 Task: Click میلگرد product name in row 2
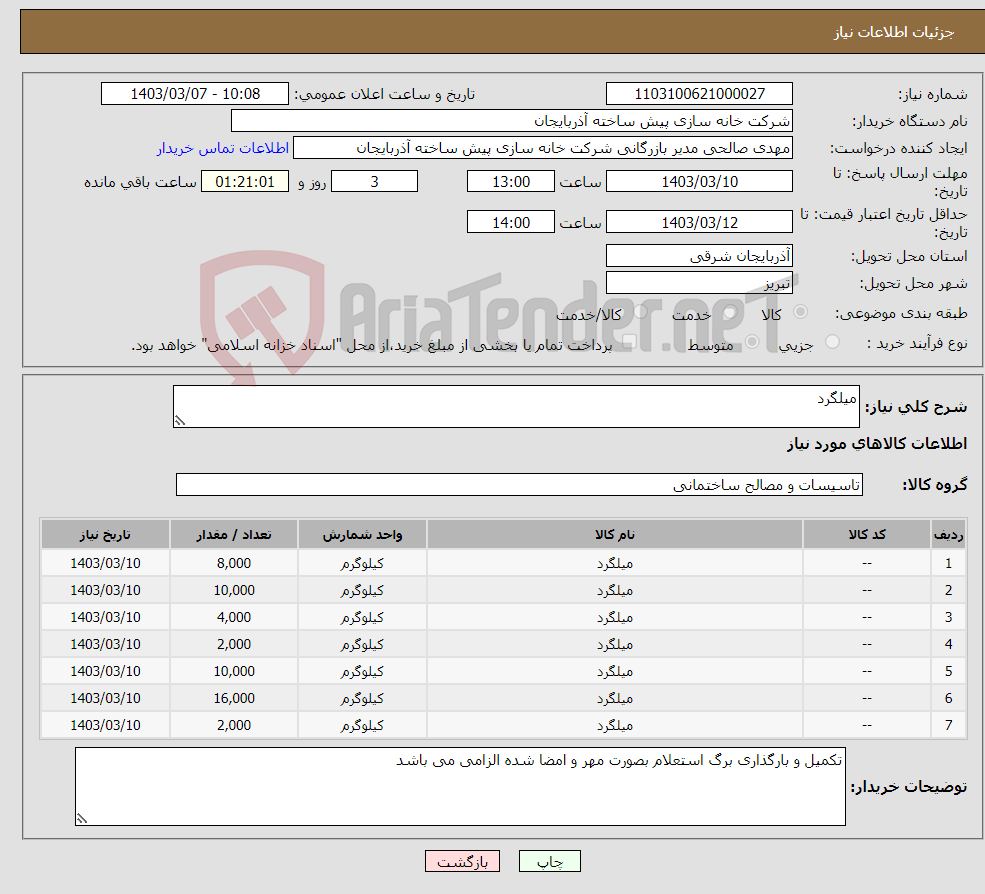[615, 591]
